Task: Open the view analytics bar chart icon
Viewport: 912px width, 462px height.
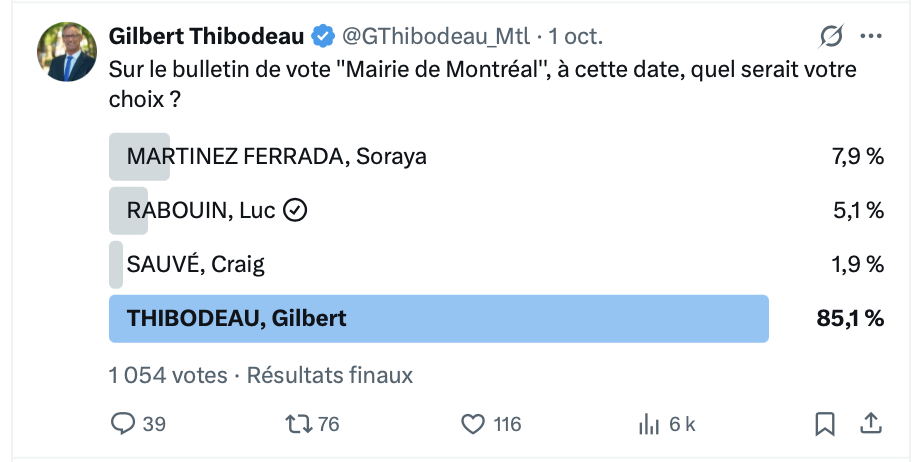Action: (x=649, y=424)
